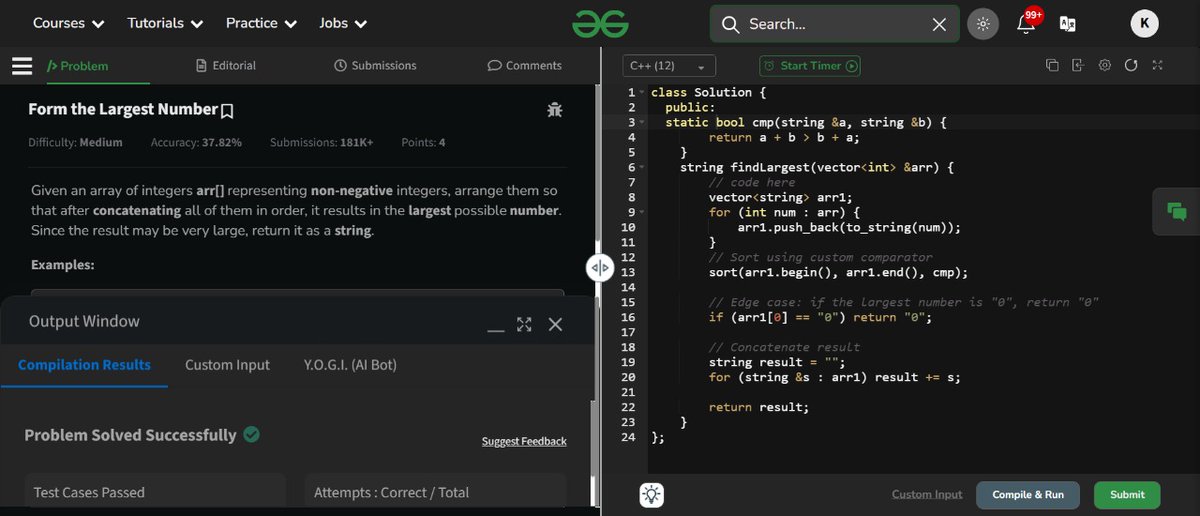Click the Compile & Run button
The height and width of the screenshot is (516, 1200).
pyautogui.click(x=1028, y=495)
